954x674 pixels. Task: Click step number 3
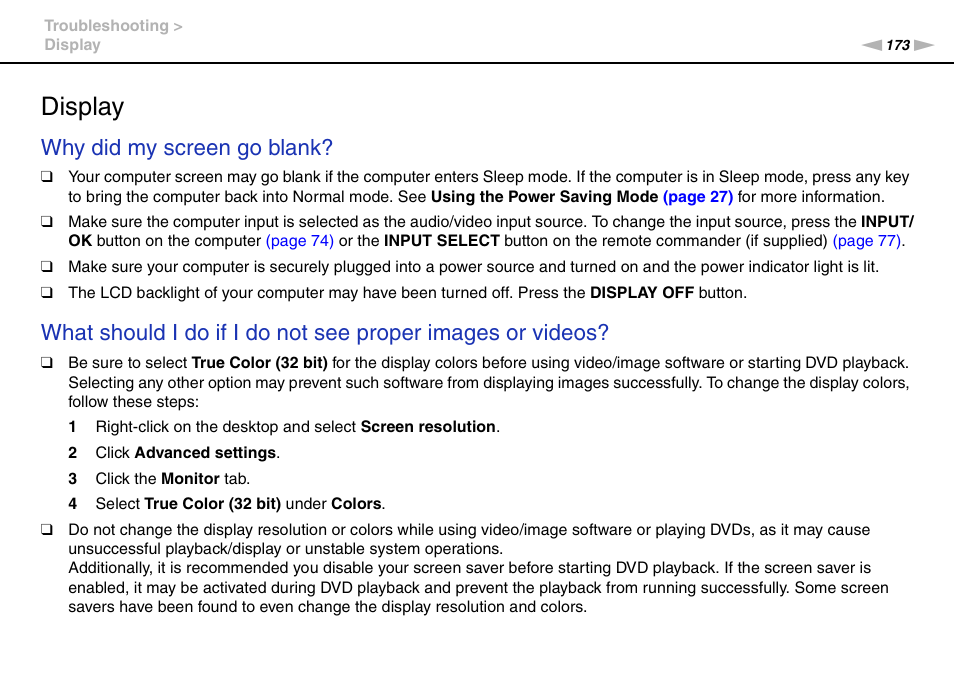pos(72,479)
